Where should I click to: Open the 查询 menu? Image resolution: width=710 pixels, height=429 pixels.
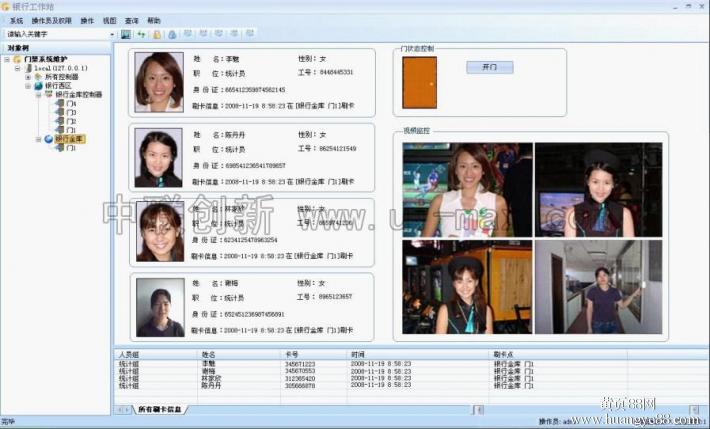pyautogui.click(x=132, y=20)
